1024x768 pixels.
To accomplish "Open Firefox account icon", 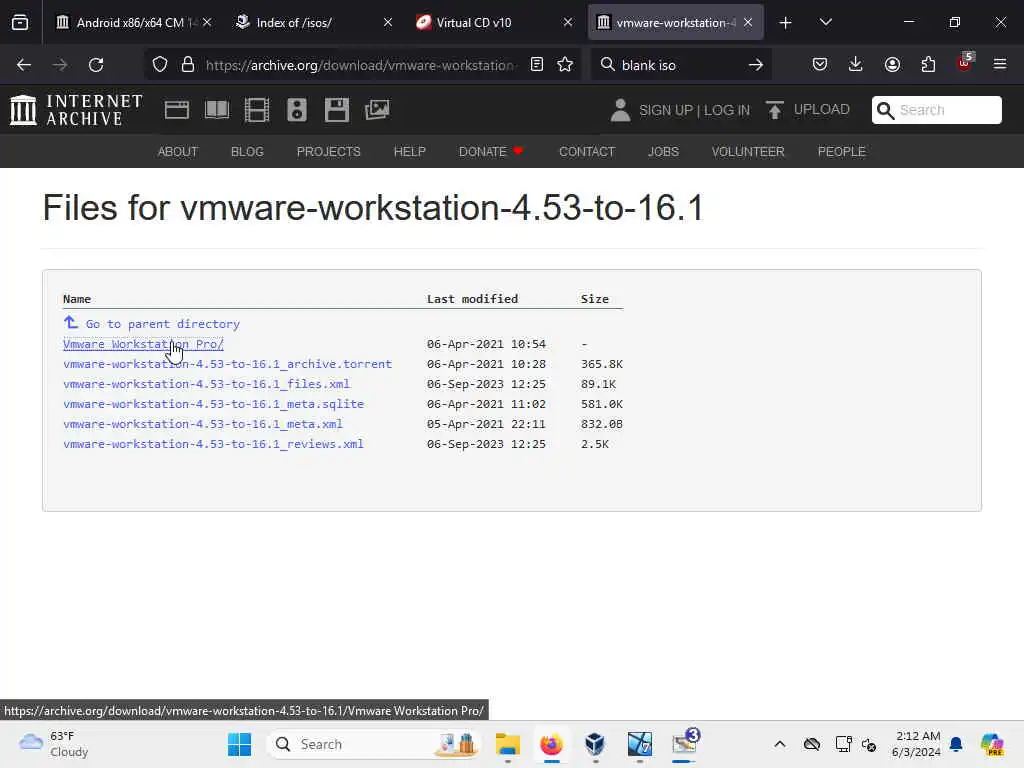I will (892, 65).
